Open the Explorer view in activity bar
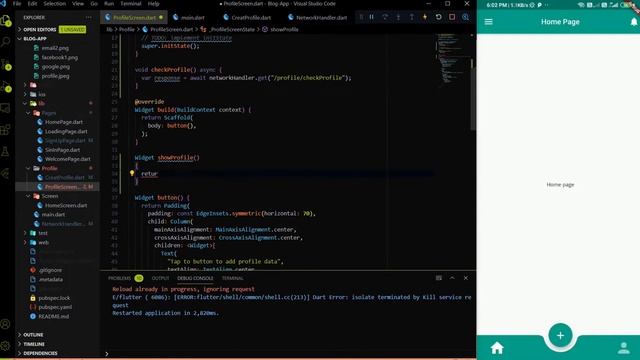The image size is (640, 360). pyautogui.click(x=6, y=20)
